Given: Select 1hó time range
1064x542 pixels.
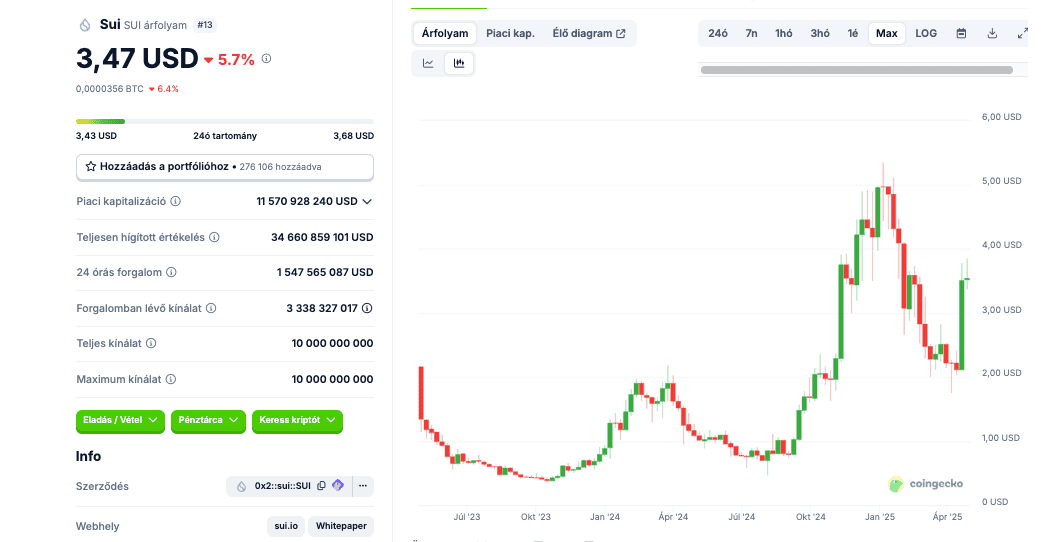Looking at the screenshot, I should tap(784, 33).
